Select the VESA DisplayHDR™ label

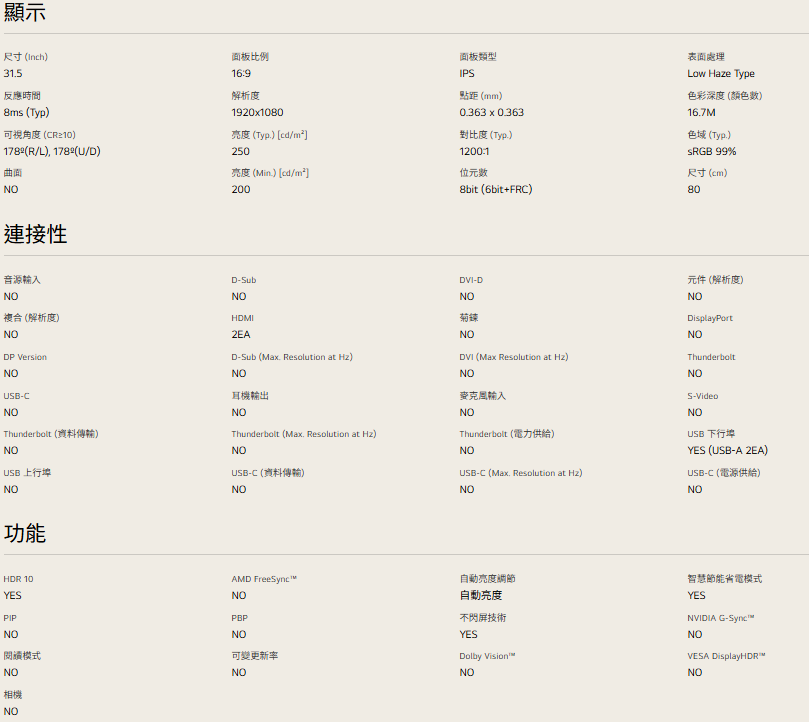[726, 656]
